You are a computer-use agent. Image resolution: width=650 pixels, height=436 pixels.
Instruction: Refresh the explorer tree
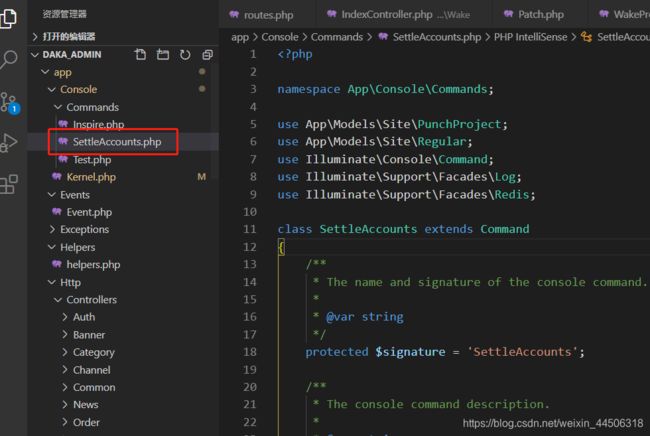(x=185, y=54)
